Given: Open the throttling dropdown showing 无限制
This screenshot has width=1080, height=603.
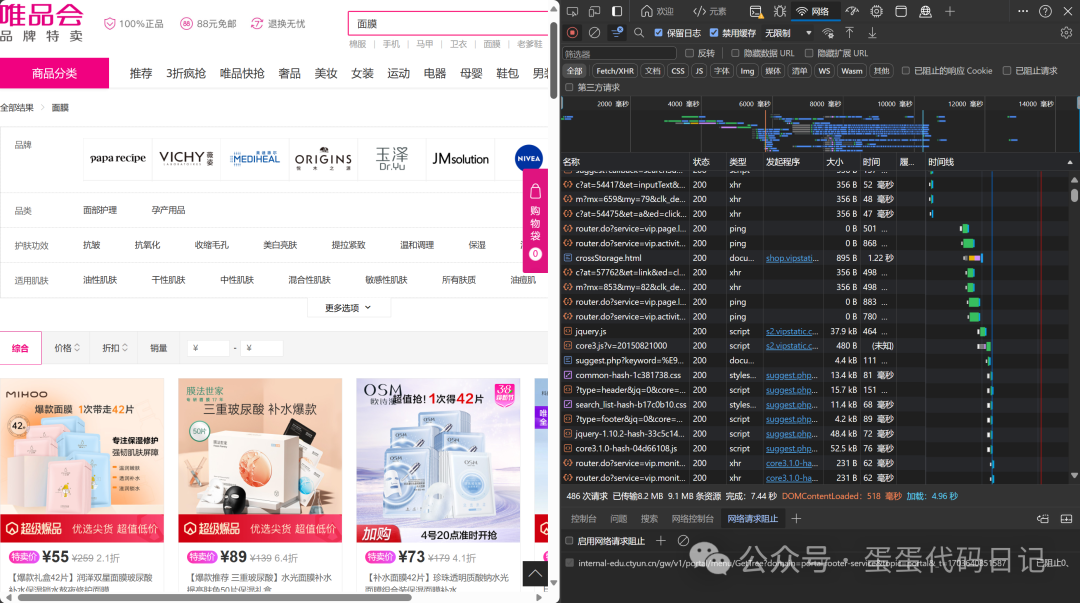Looking at the screenshot, I should pos(789,32).
